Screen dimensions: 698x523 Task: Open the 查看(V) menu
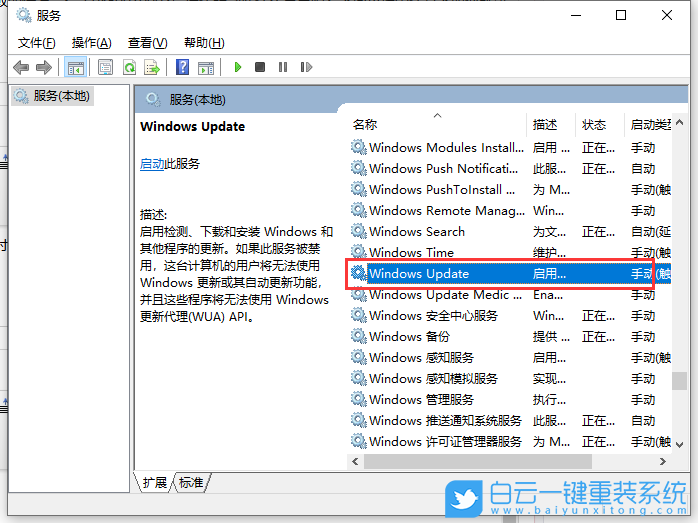click(x=147, y=43)
